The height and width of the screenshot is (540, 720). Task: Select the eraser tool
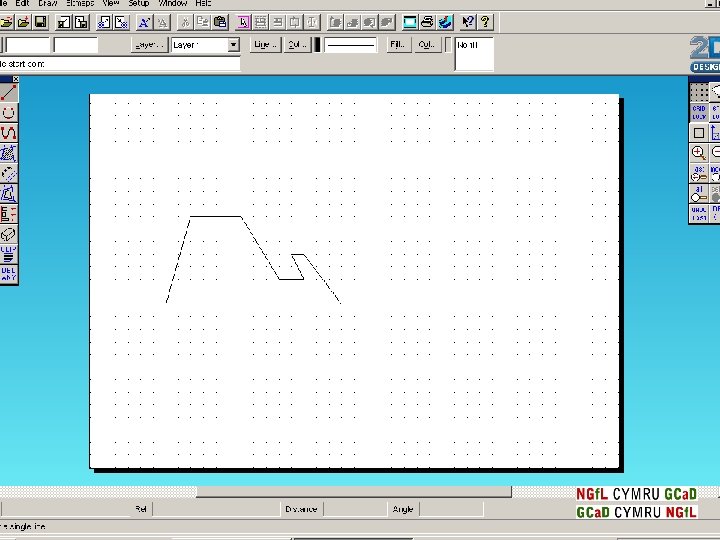tap(9, 234)
